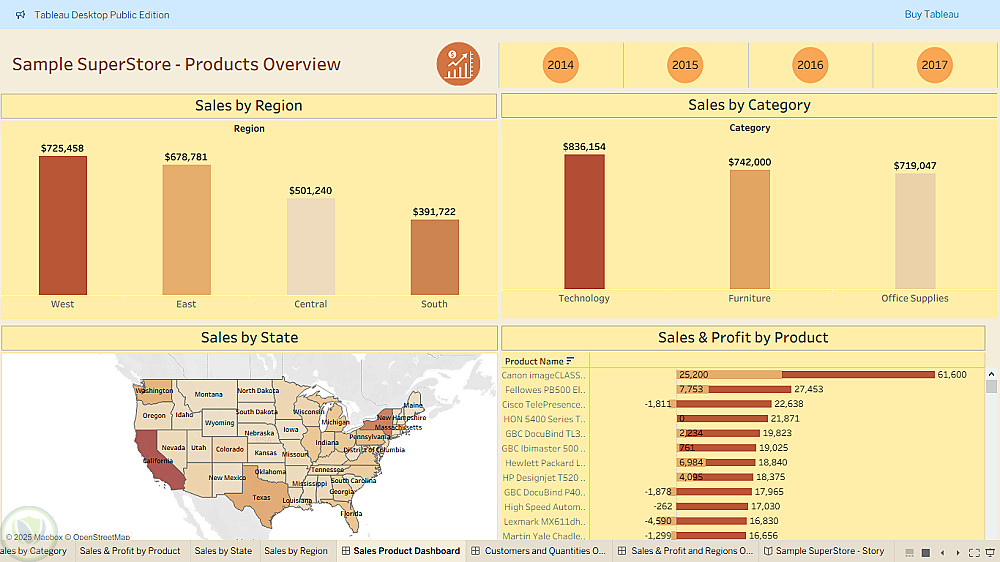Viewport: 1000px width, 562px height.
Task: Select the Sales Product Dashboard tab
Action: [401, 551]
